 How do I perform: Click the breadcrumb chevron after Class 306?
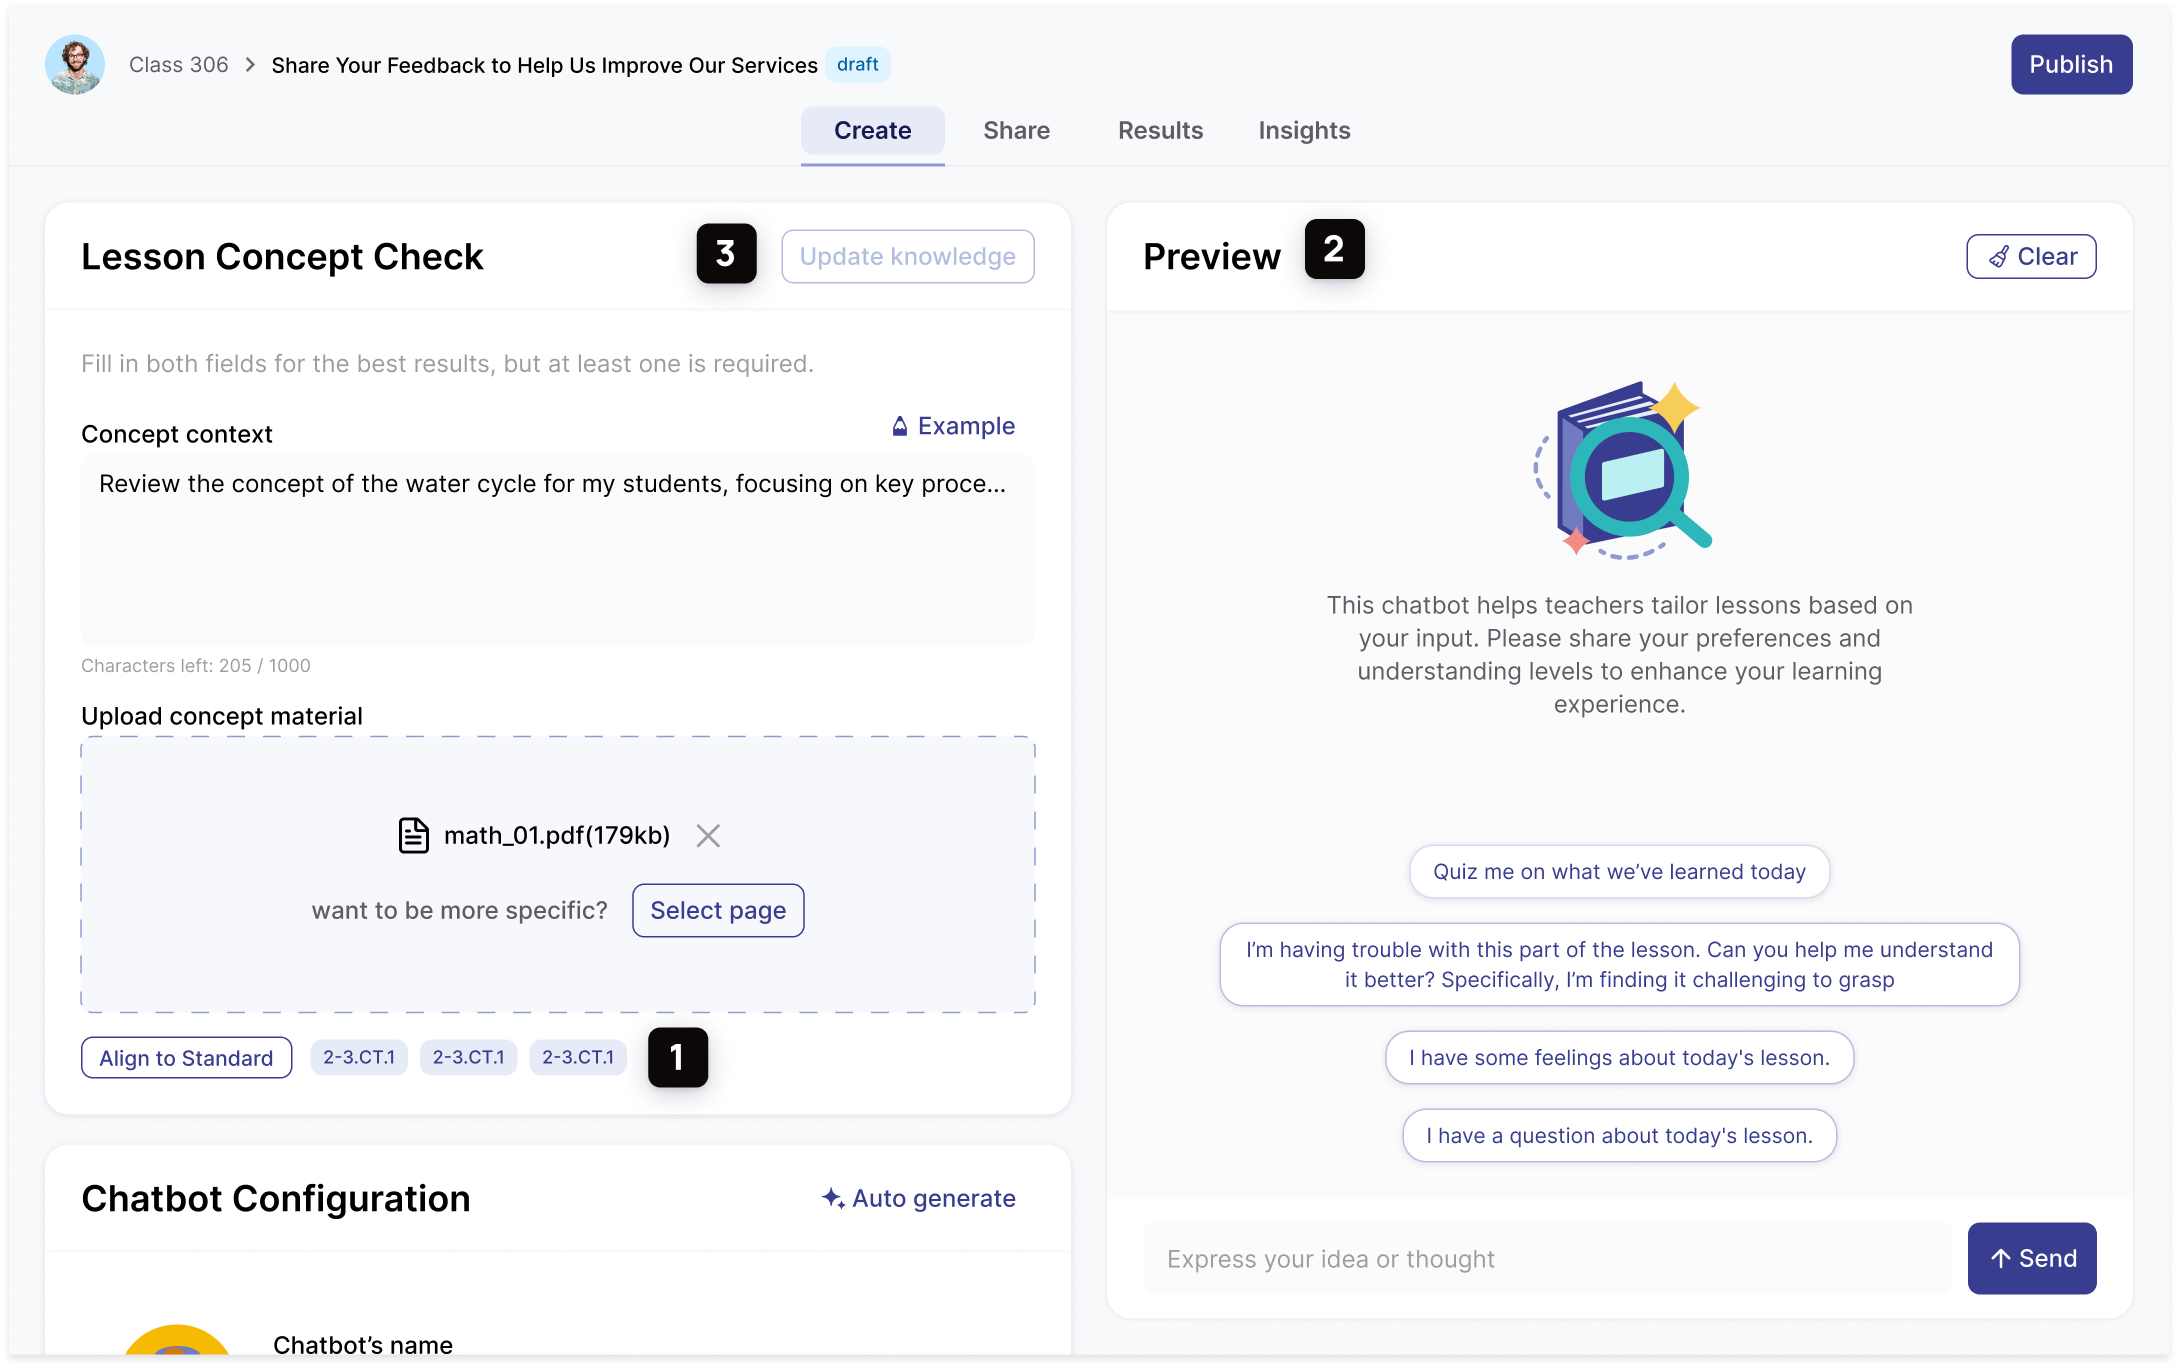coord(250,65)
